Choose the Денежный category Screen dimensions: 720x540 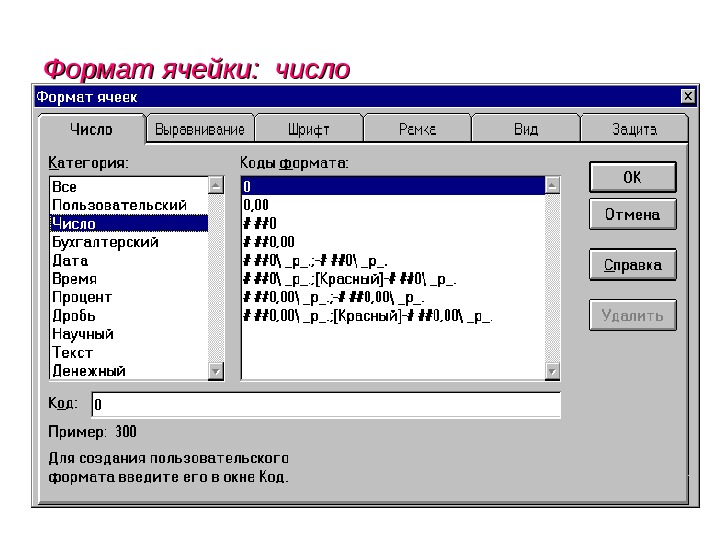(x=129, y=371)
